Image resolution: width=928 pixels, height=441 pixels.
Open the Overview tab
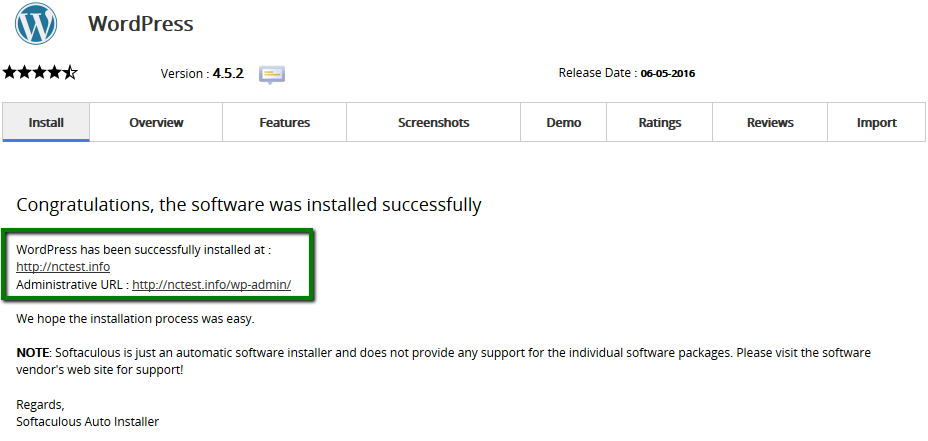click(x=156, y=122)
